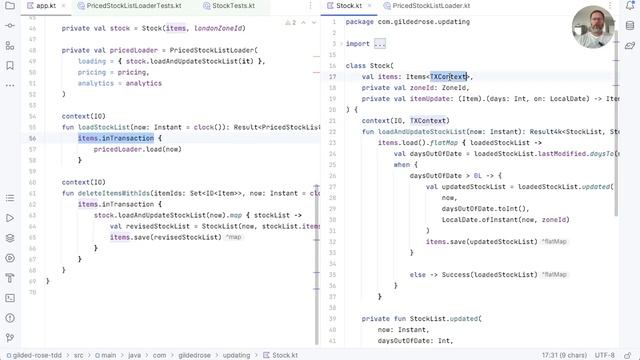Open the Terminal tool window
The height and width of the screenshot is (360, 640).
tap(10, 298)
